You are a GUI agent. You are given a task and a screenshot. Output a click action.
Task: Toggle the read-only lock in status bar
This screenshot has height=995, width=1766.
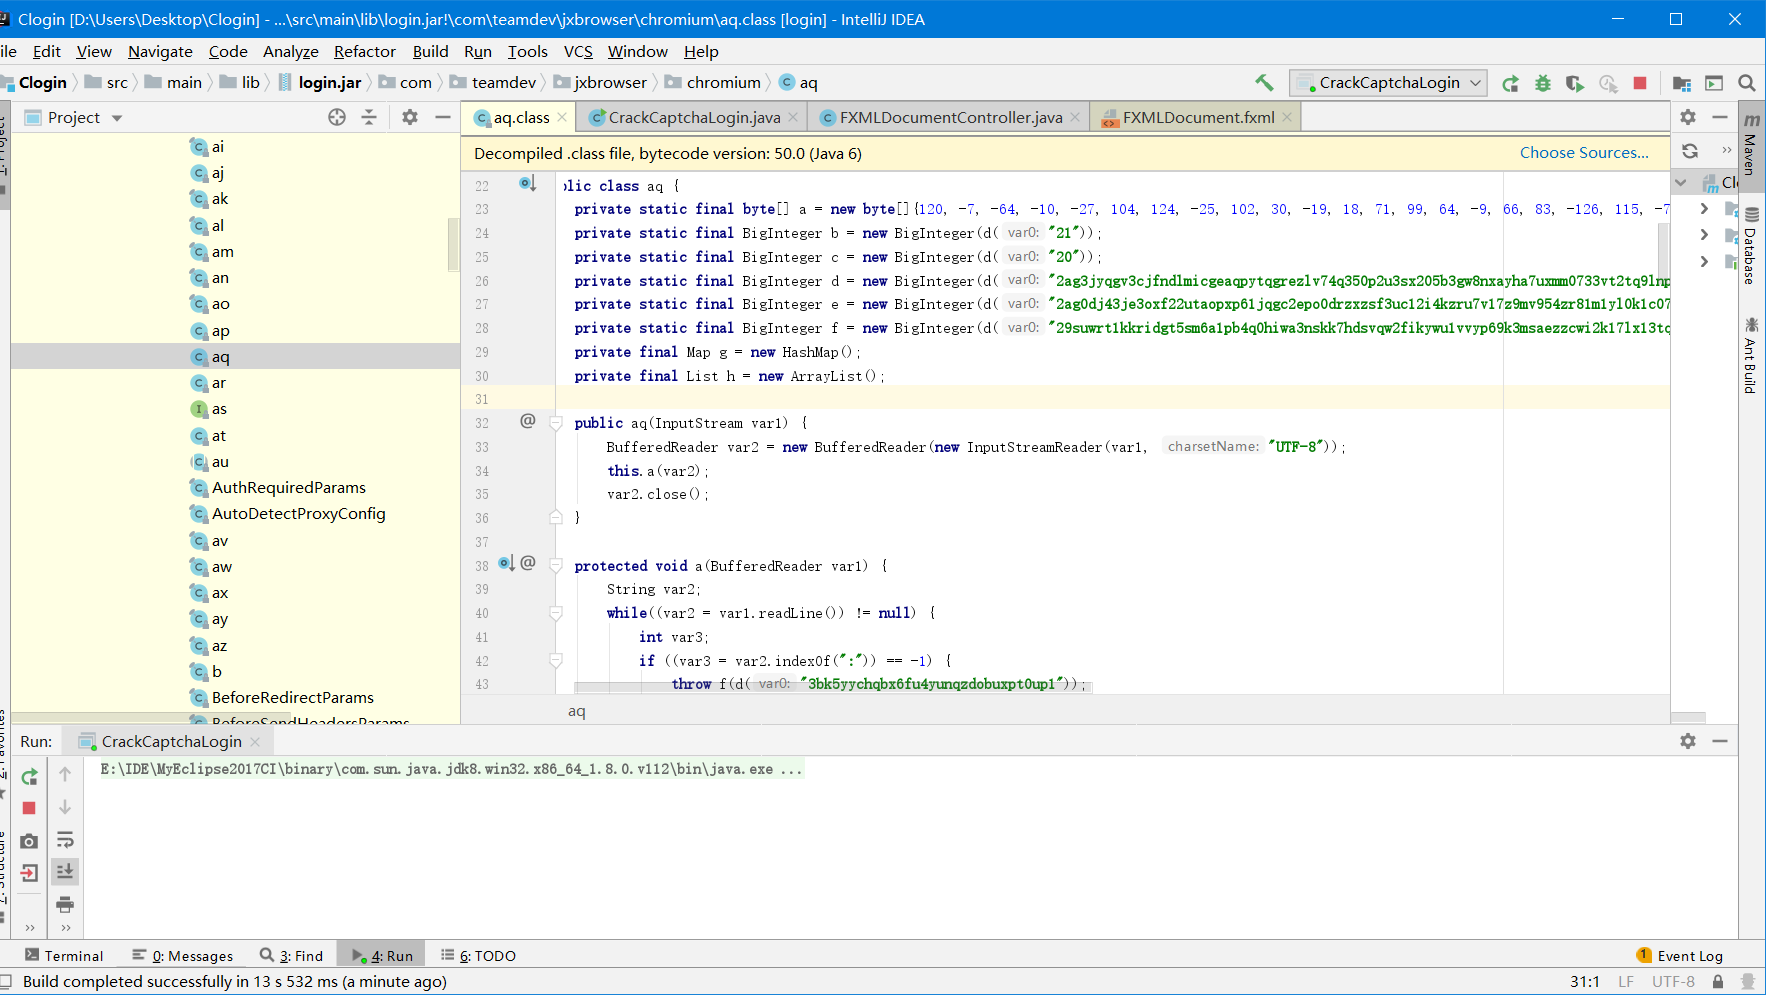tap(1718, 982)
